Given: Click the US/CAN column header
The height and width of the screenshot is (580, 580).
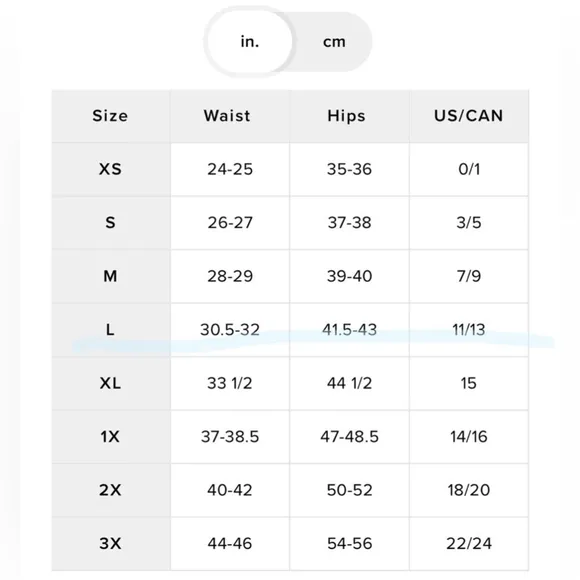Looking at the screenshot, I should (x=469, y=116).
